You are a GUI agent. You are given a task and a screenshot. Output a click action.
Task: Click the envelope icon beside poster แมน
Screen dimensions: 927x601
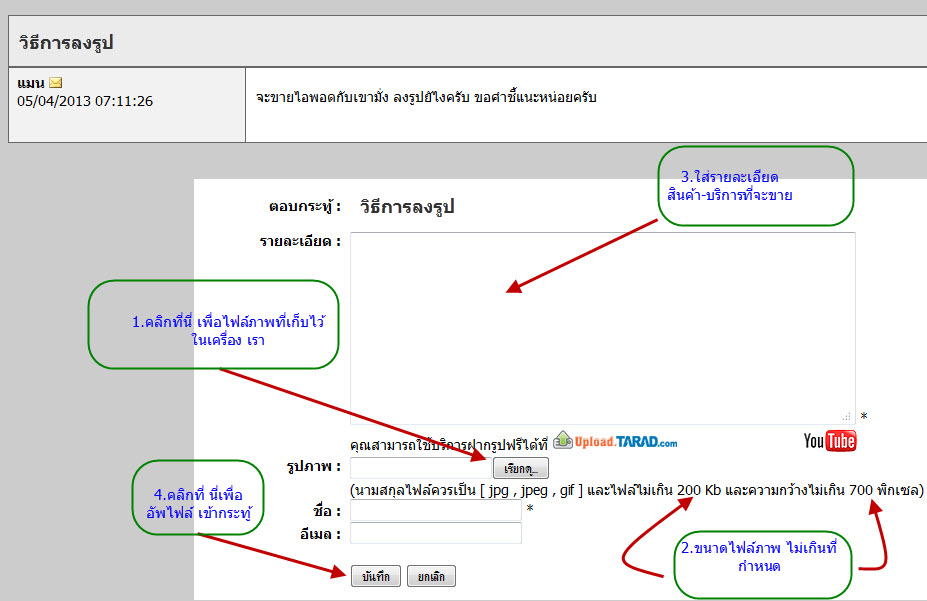pyautogui.click(x=56, y=82)
